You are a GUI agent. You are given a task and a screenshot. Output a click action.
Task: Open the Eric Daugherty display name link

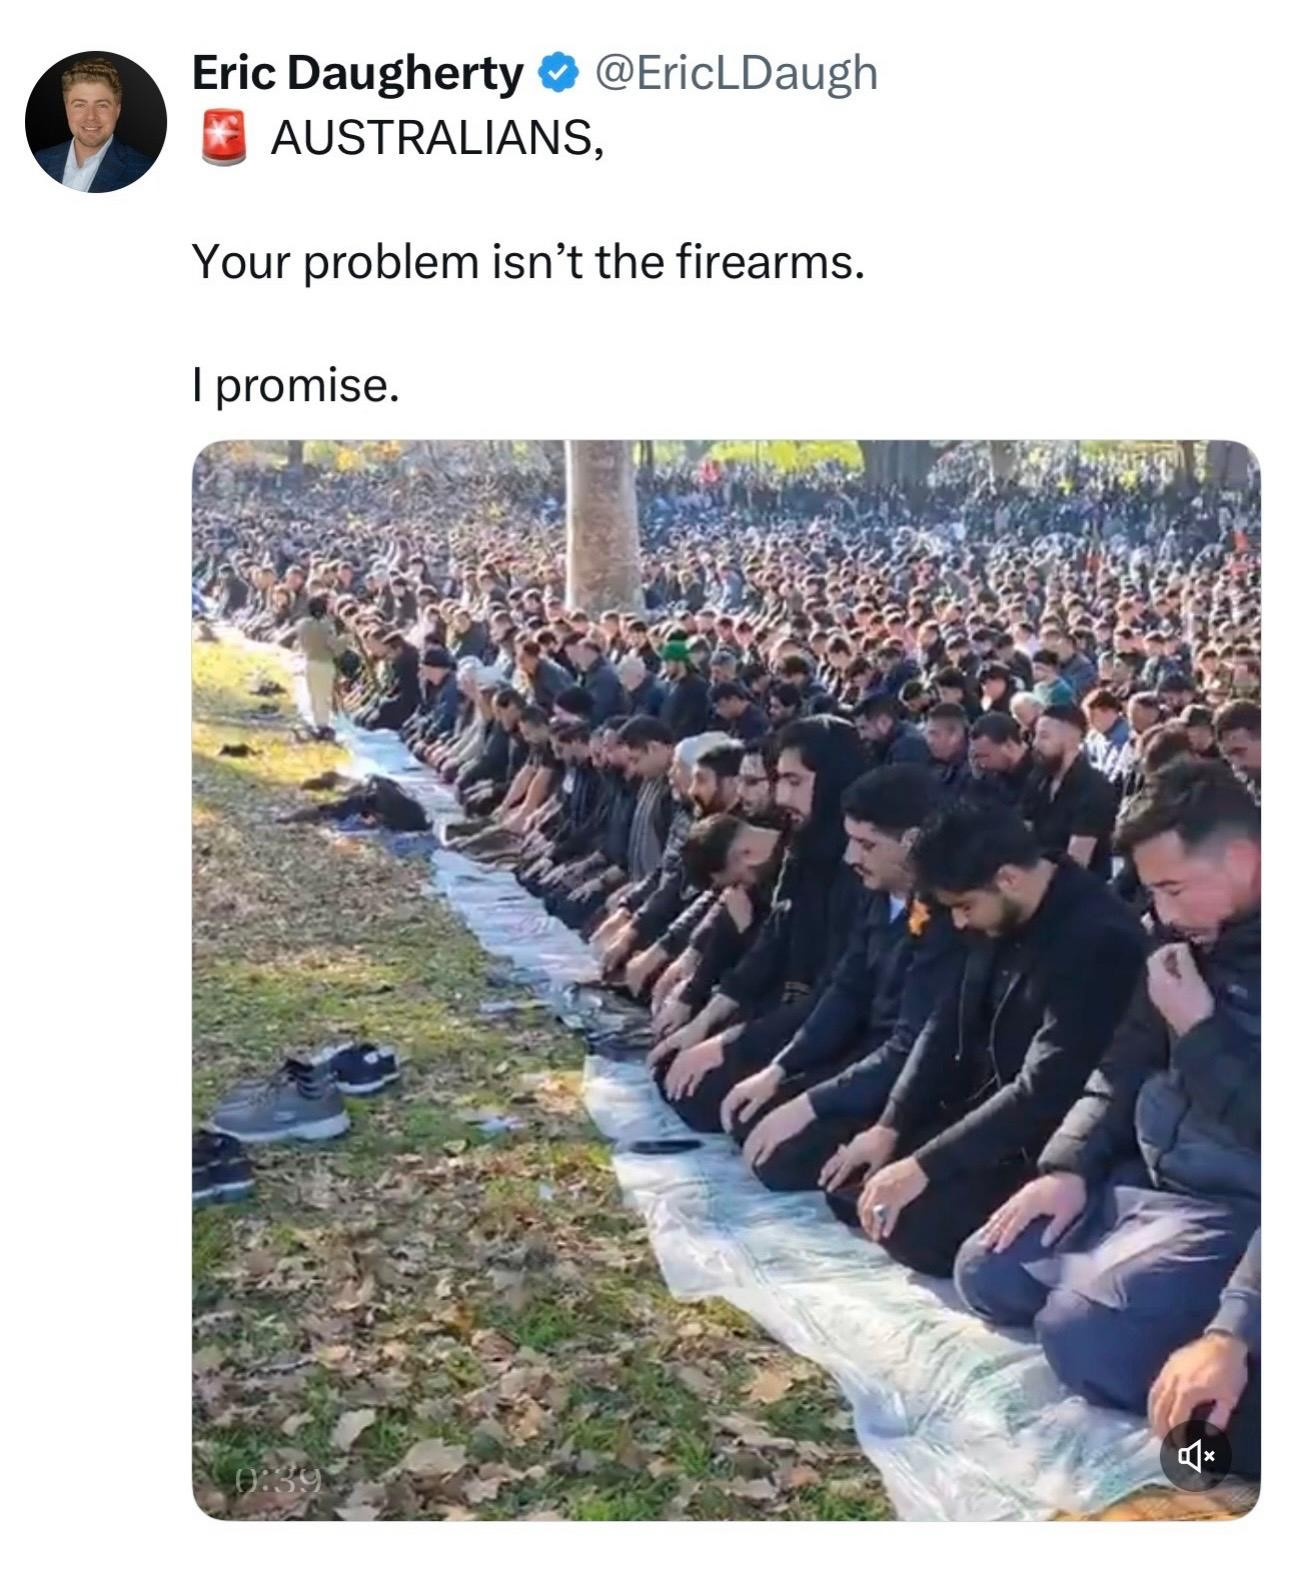point(357,73)
